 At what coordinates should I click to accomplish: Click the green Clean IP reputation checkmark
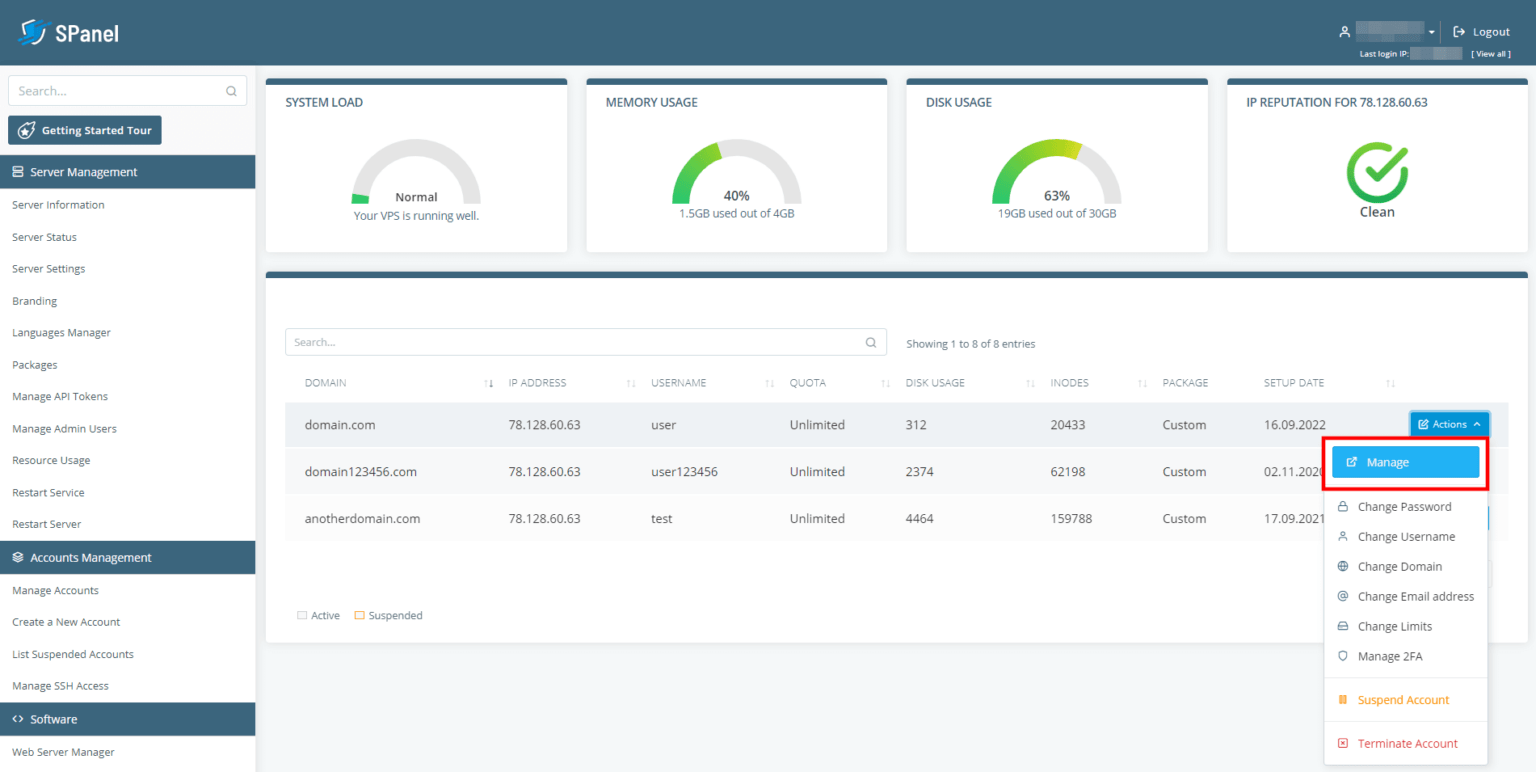click(x=1376, y=173)
